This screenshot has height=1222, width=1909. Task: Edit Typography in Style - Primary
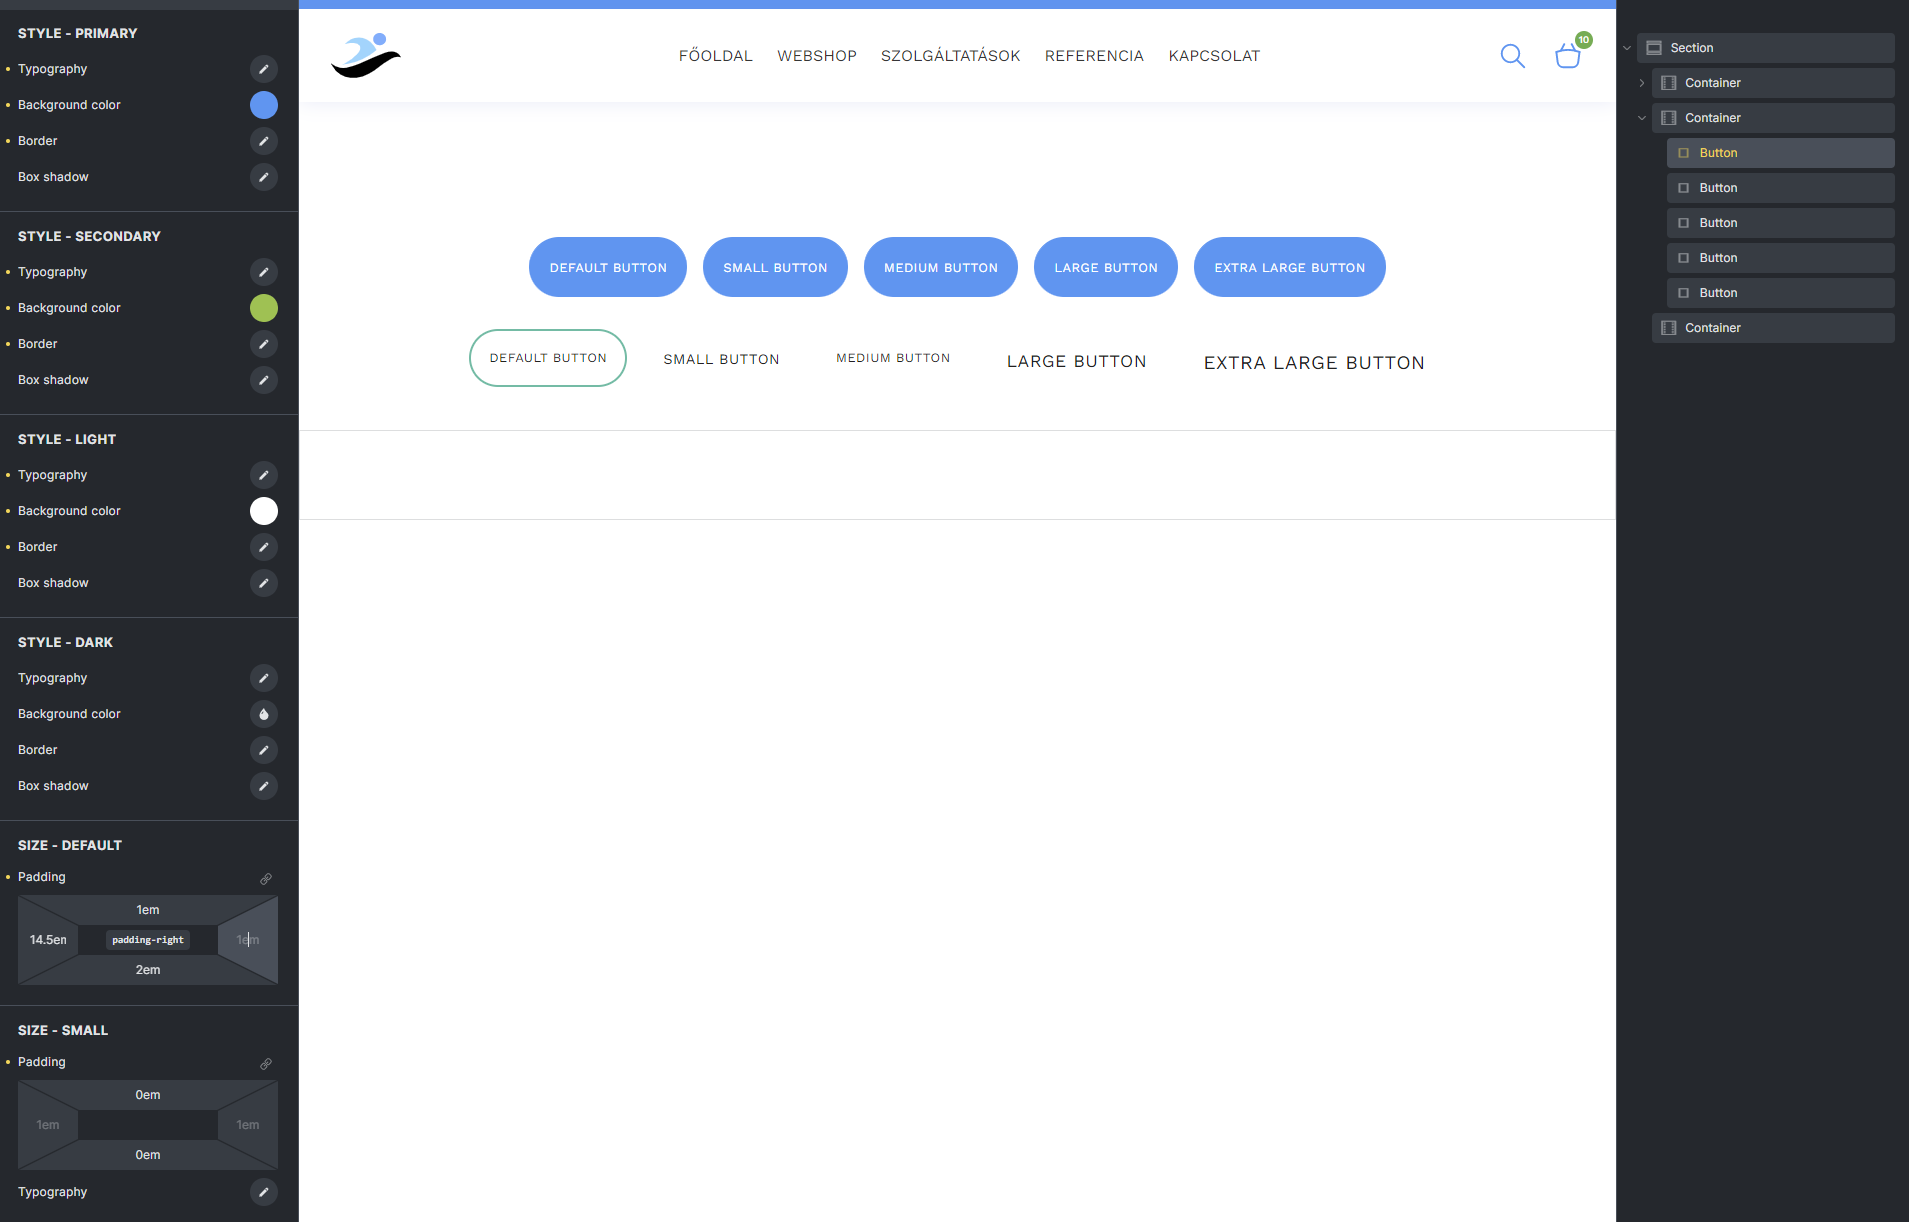pos(264,69)
